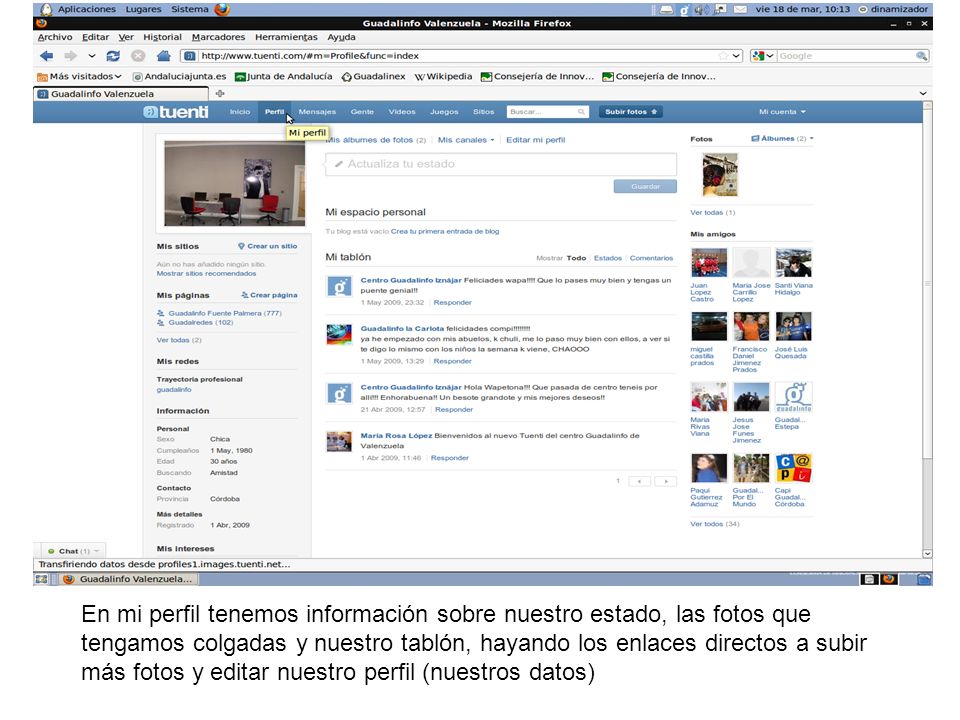Open Editar mi perfil link
This screenshot has width=960, height=720.
(x=536, y=140)
